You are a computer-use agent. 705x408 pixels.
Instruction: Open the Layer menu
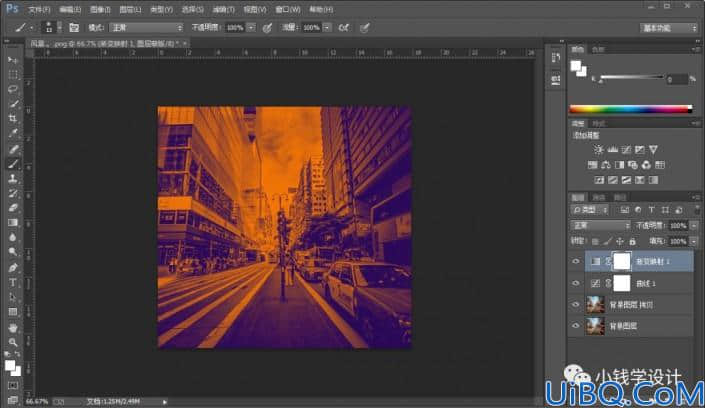click(130, 9)
